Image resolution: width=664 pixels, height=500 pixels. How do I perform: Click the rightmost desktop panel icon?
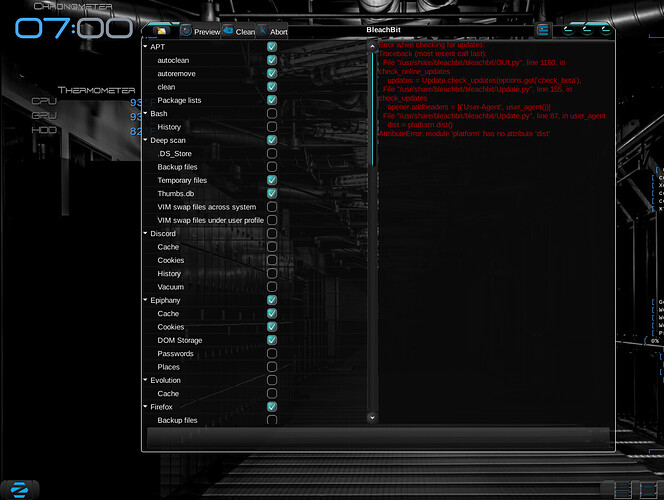pyautogui.click(x=647, y=489)
